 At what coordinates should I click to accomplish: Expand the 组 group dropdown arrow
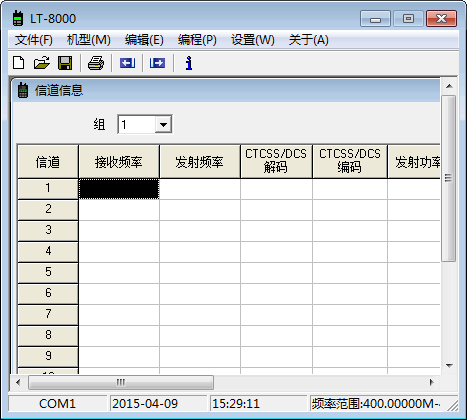click(163, 125)
